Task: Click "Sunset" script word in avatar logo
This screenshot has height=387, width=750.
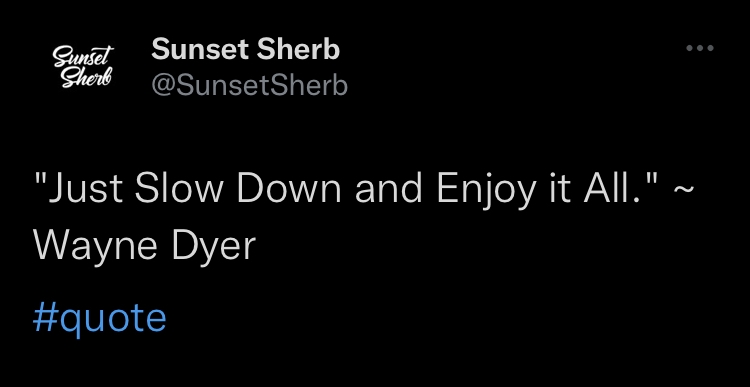Action: pos(84,56)
